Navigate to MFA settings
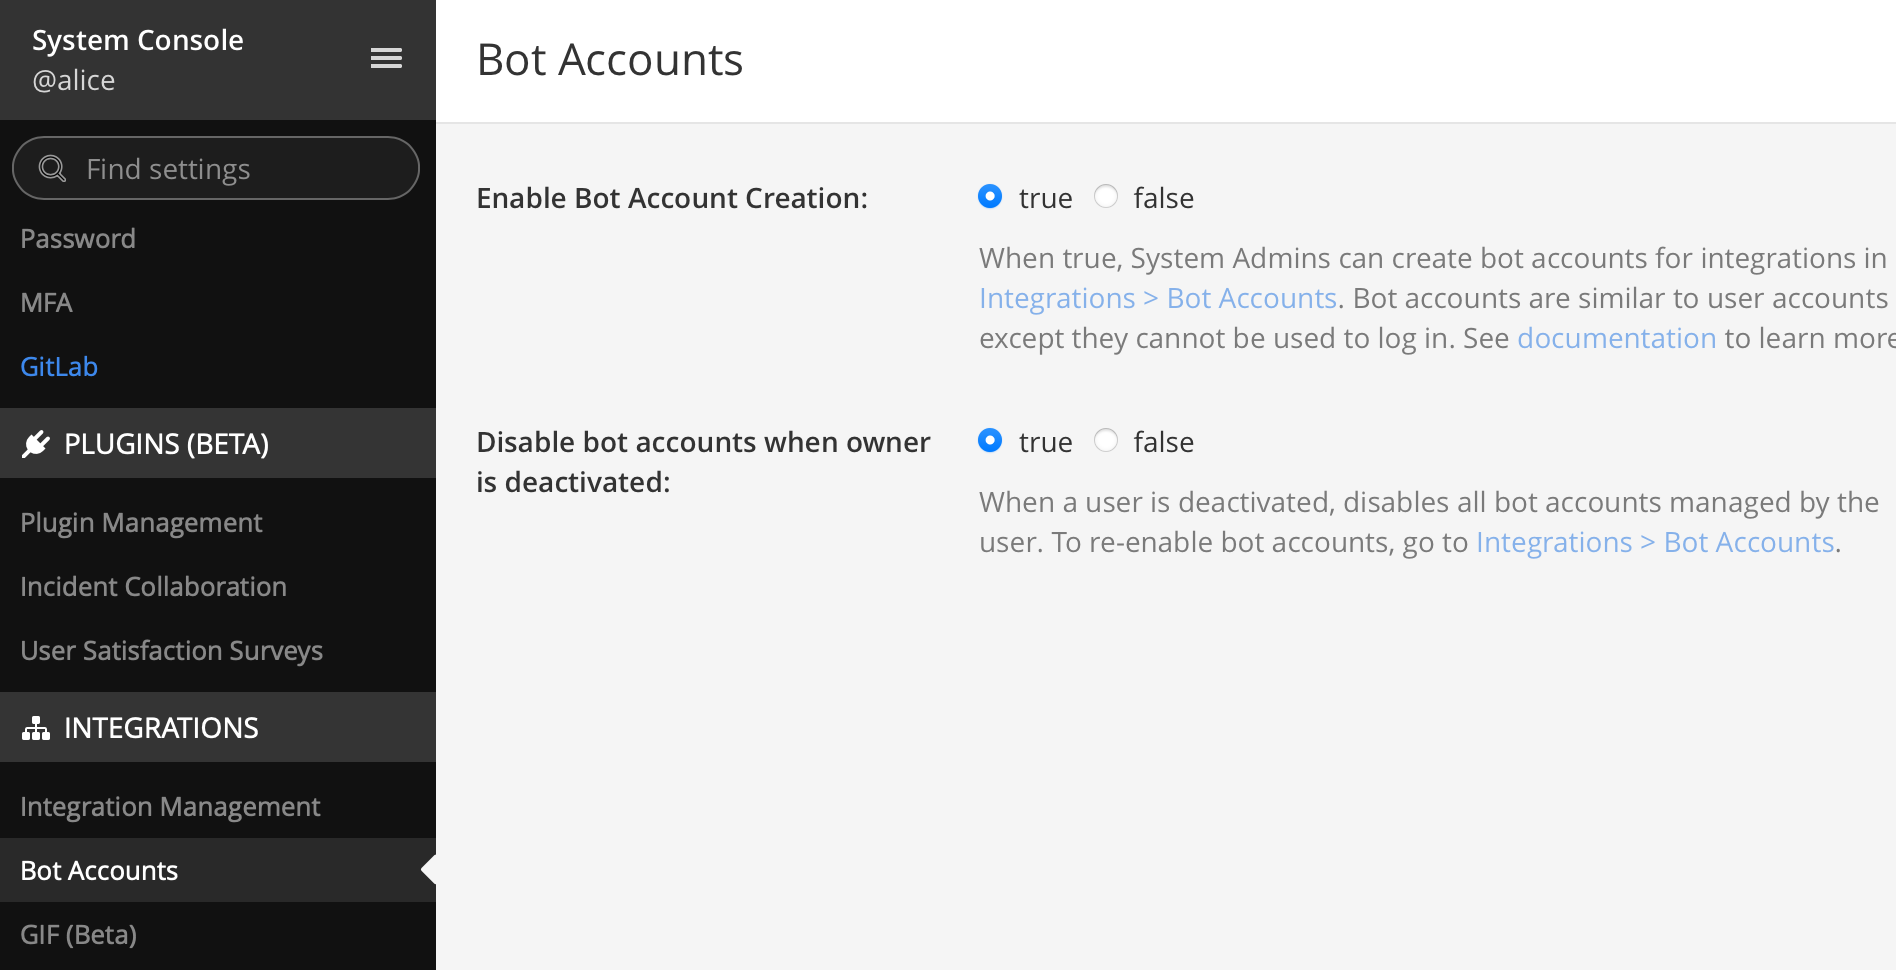The height and width of the screenshot is (970, 1896). 46,302
